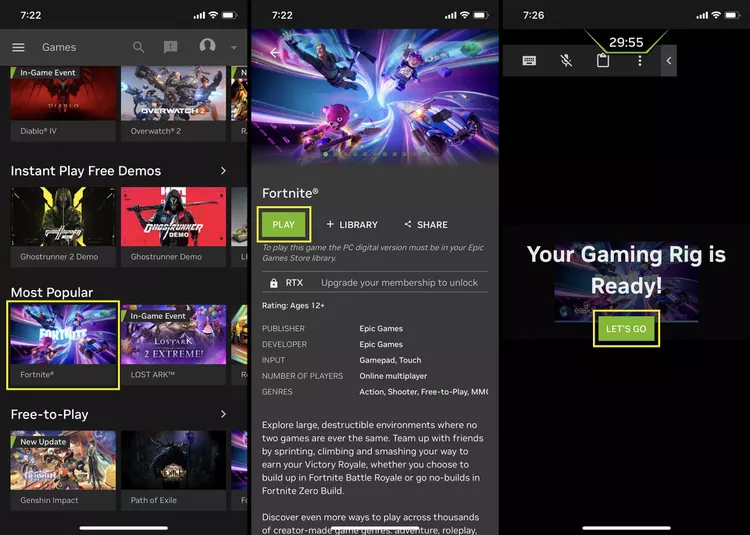Tap the SHARE button
750x535 pixels.
tap(426, 224)
